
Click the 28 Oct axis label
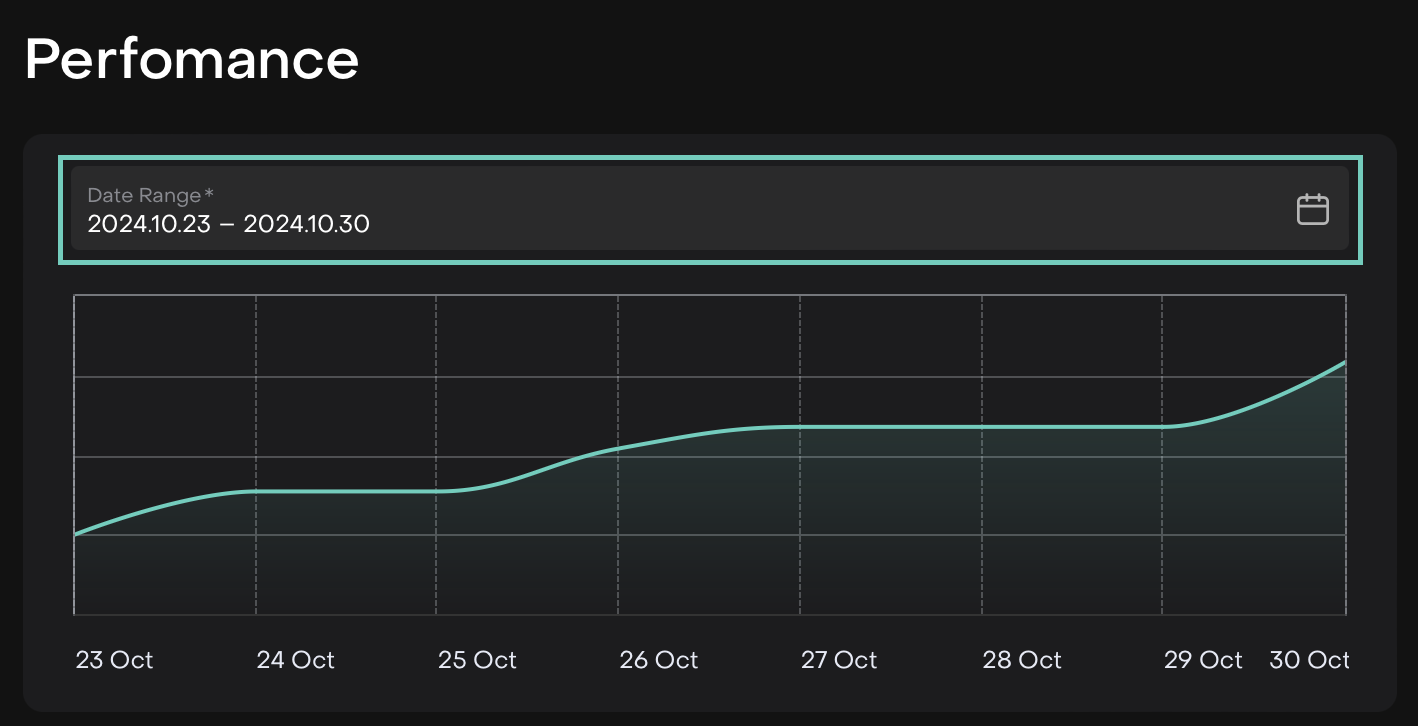pos(1021,660)
